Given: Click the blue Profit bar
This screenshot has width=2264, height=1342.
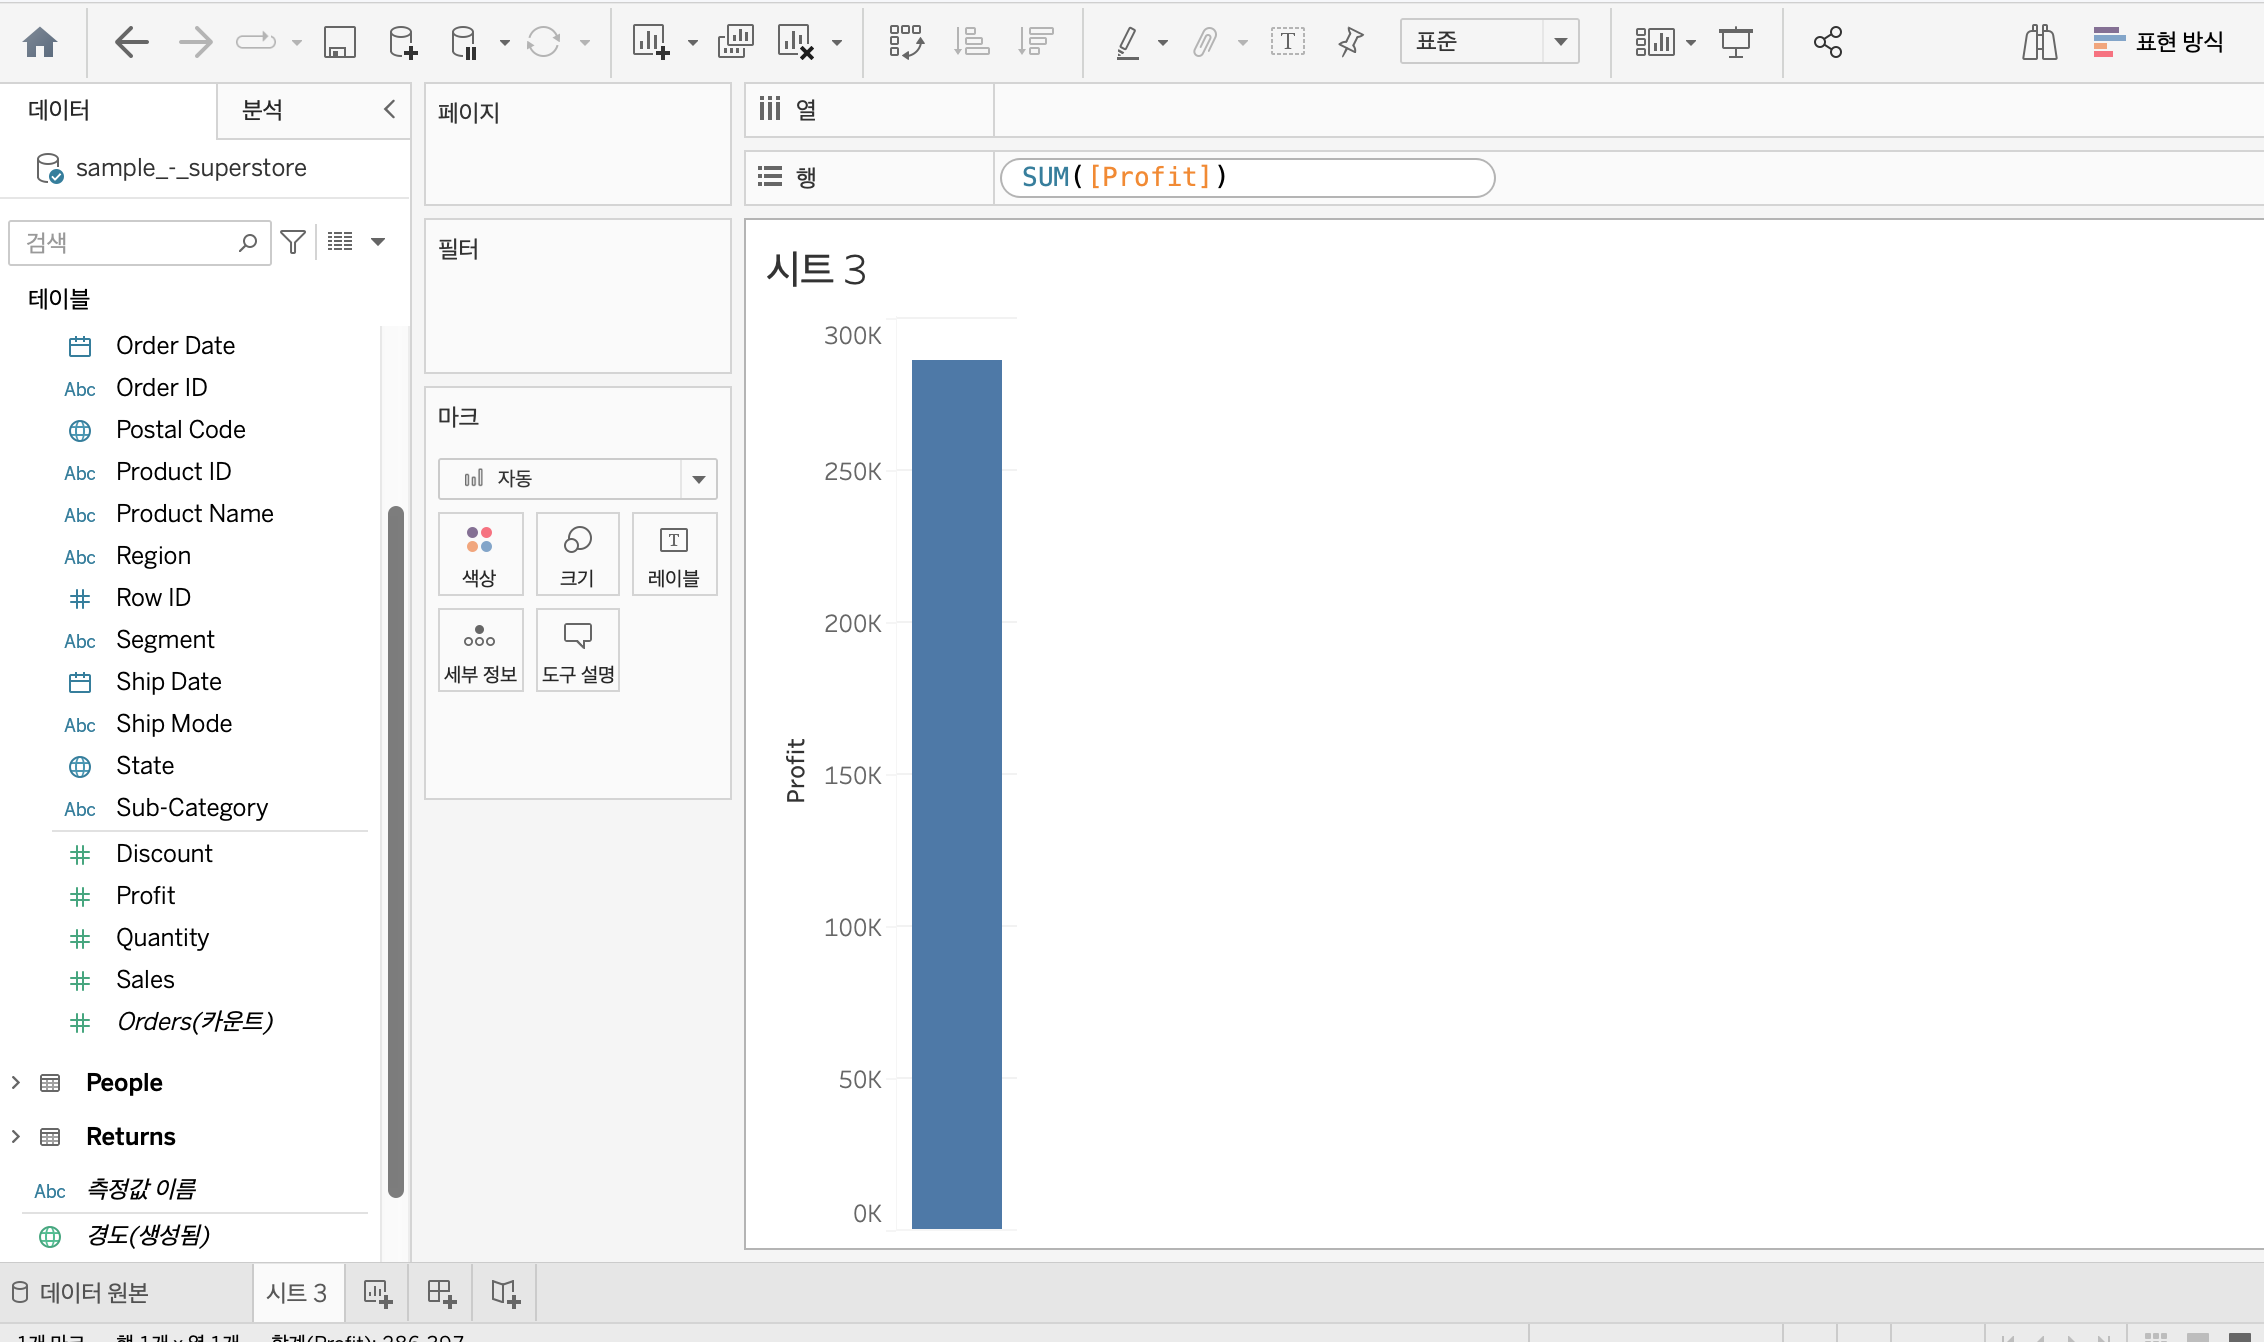Looking at the screenshot, I should (956, 794).
